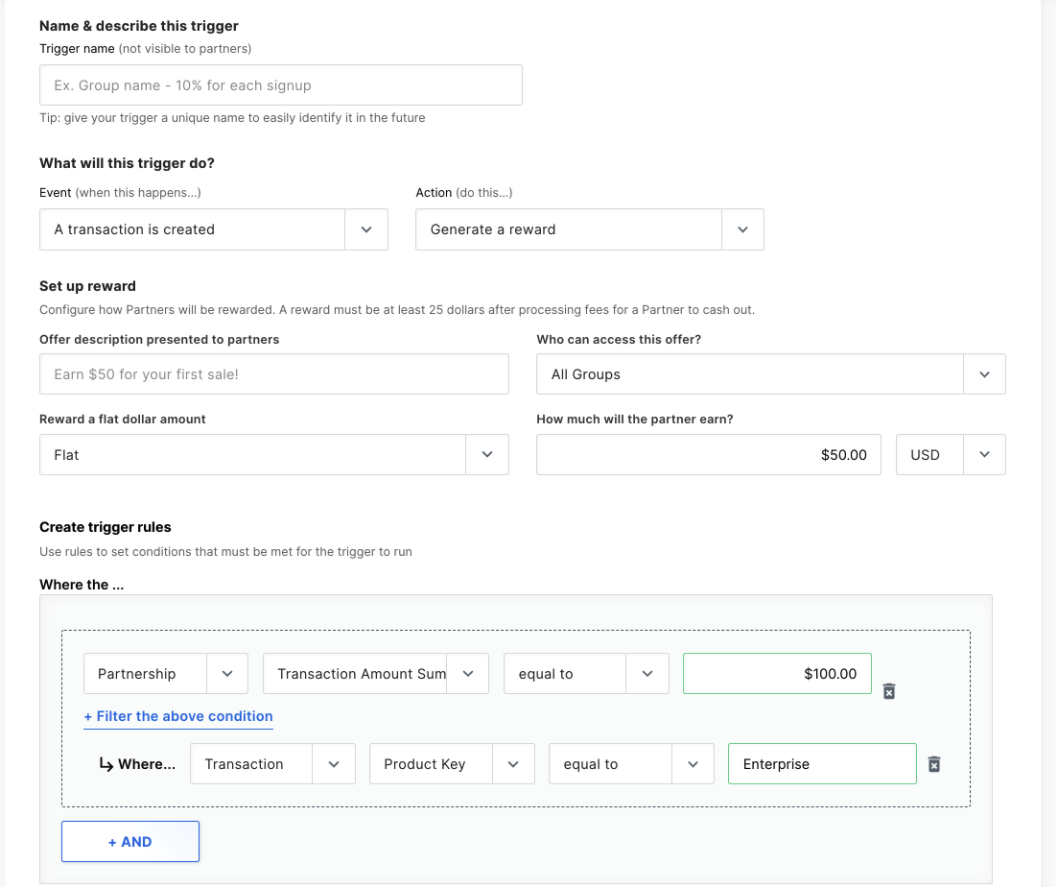Open the 'Transaction Amount Sum' field dropdown
Screen dimensions: 1056x887
(469, 673)
